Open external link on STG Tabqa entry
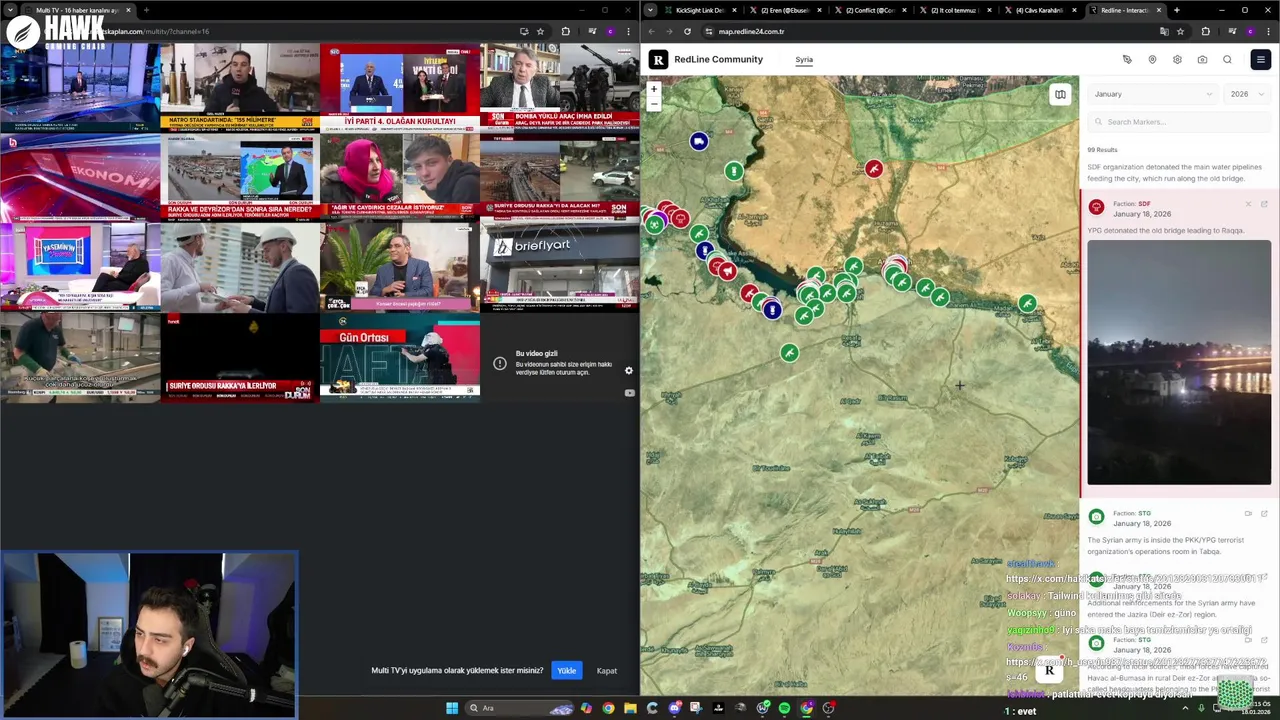Image resolution: width=1280 pixels, height=720 pixels. point(1264,514)
